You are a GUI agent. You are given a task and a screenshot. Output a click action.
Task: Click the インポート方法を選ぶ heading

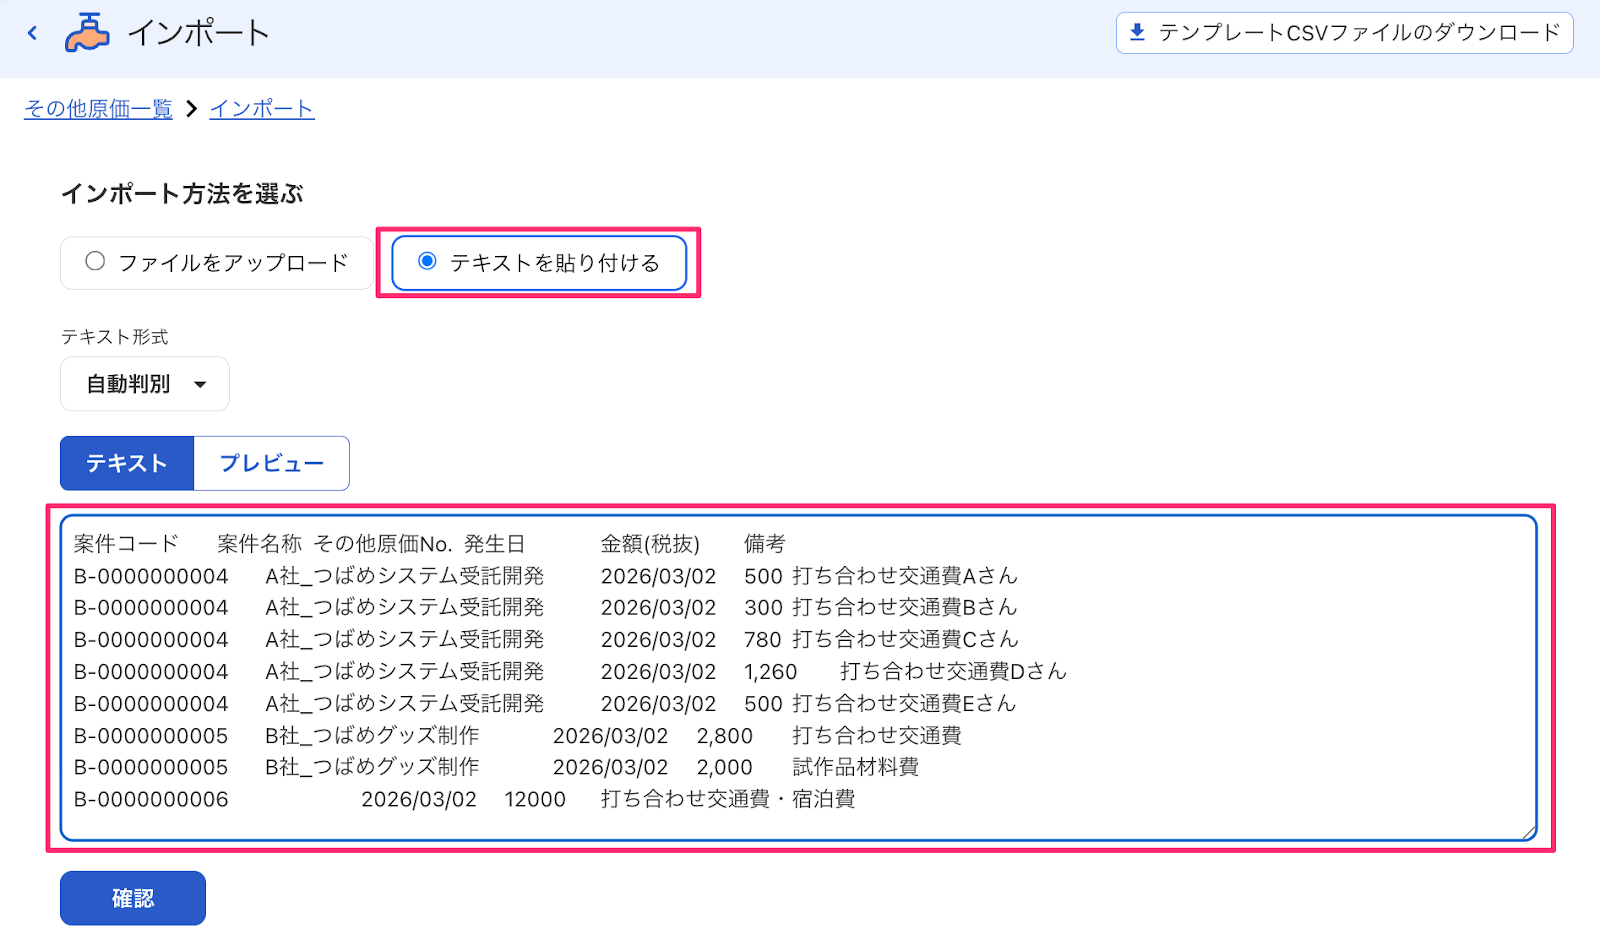point(182,194)
